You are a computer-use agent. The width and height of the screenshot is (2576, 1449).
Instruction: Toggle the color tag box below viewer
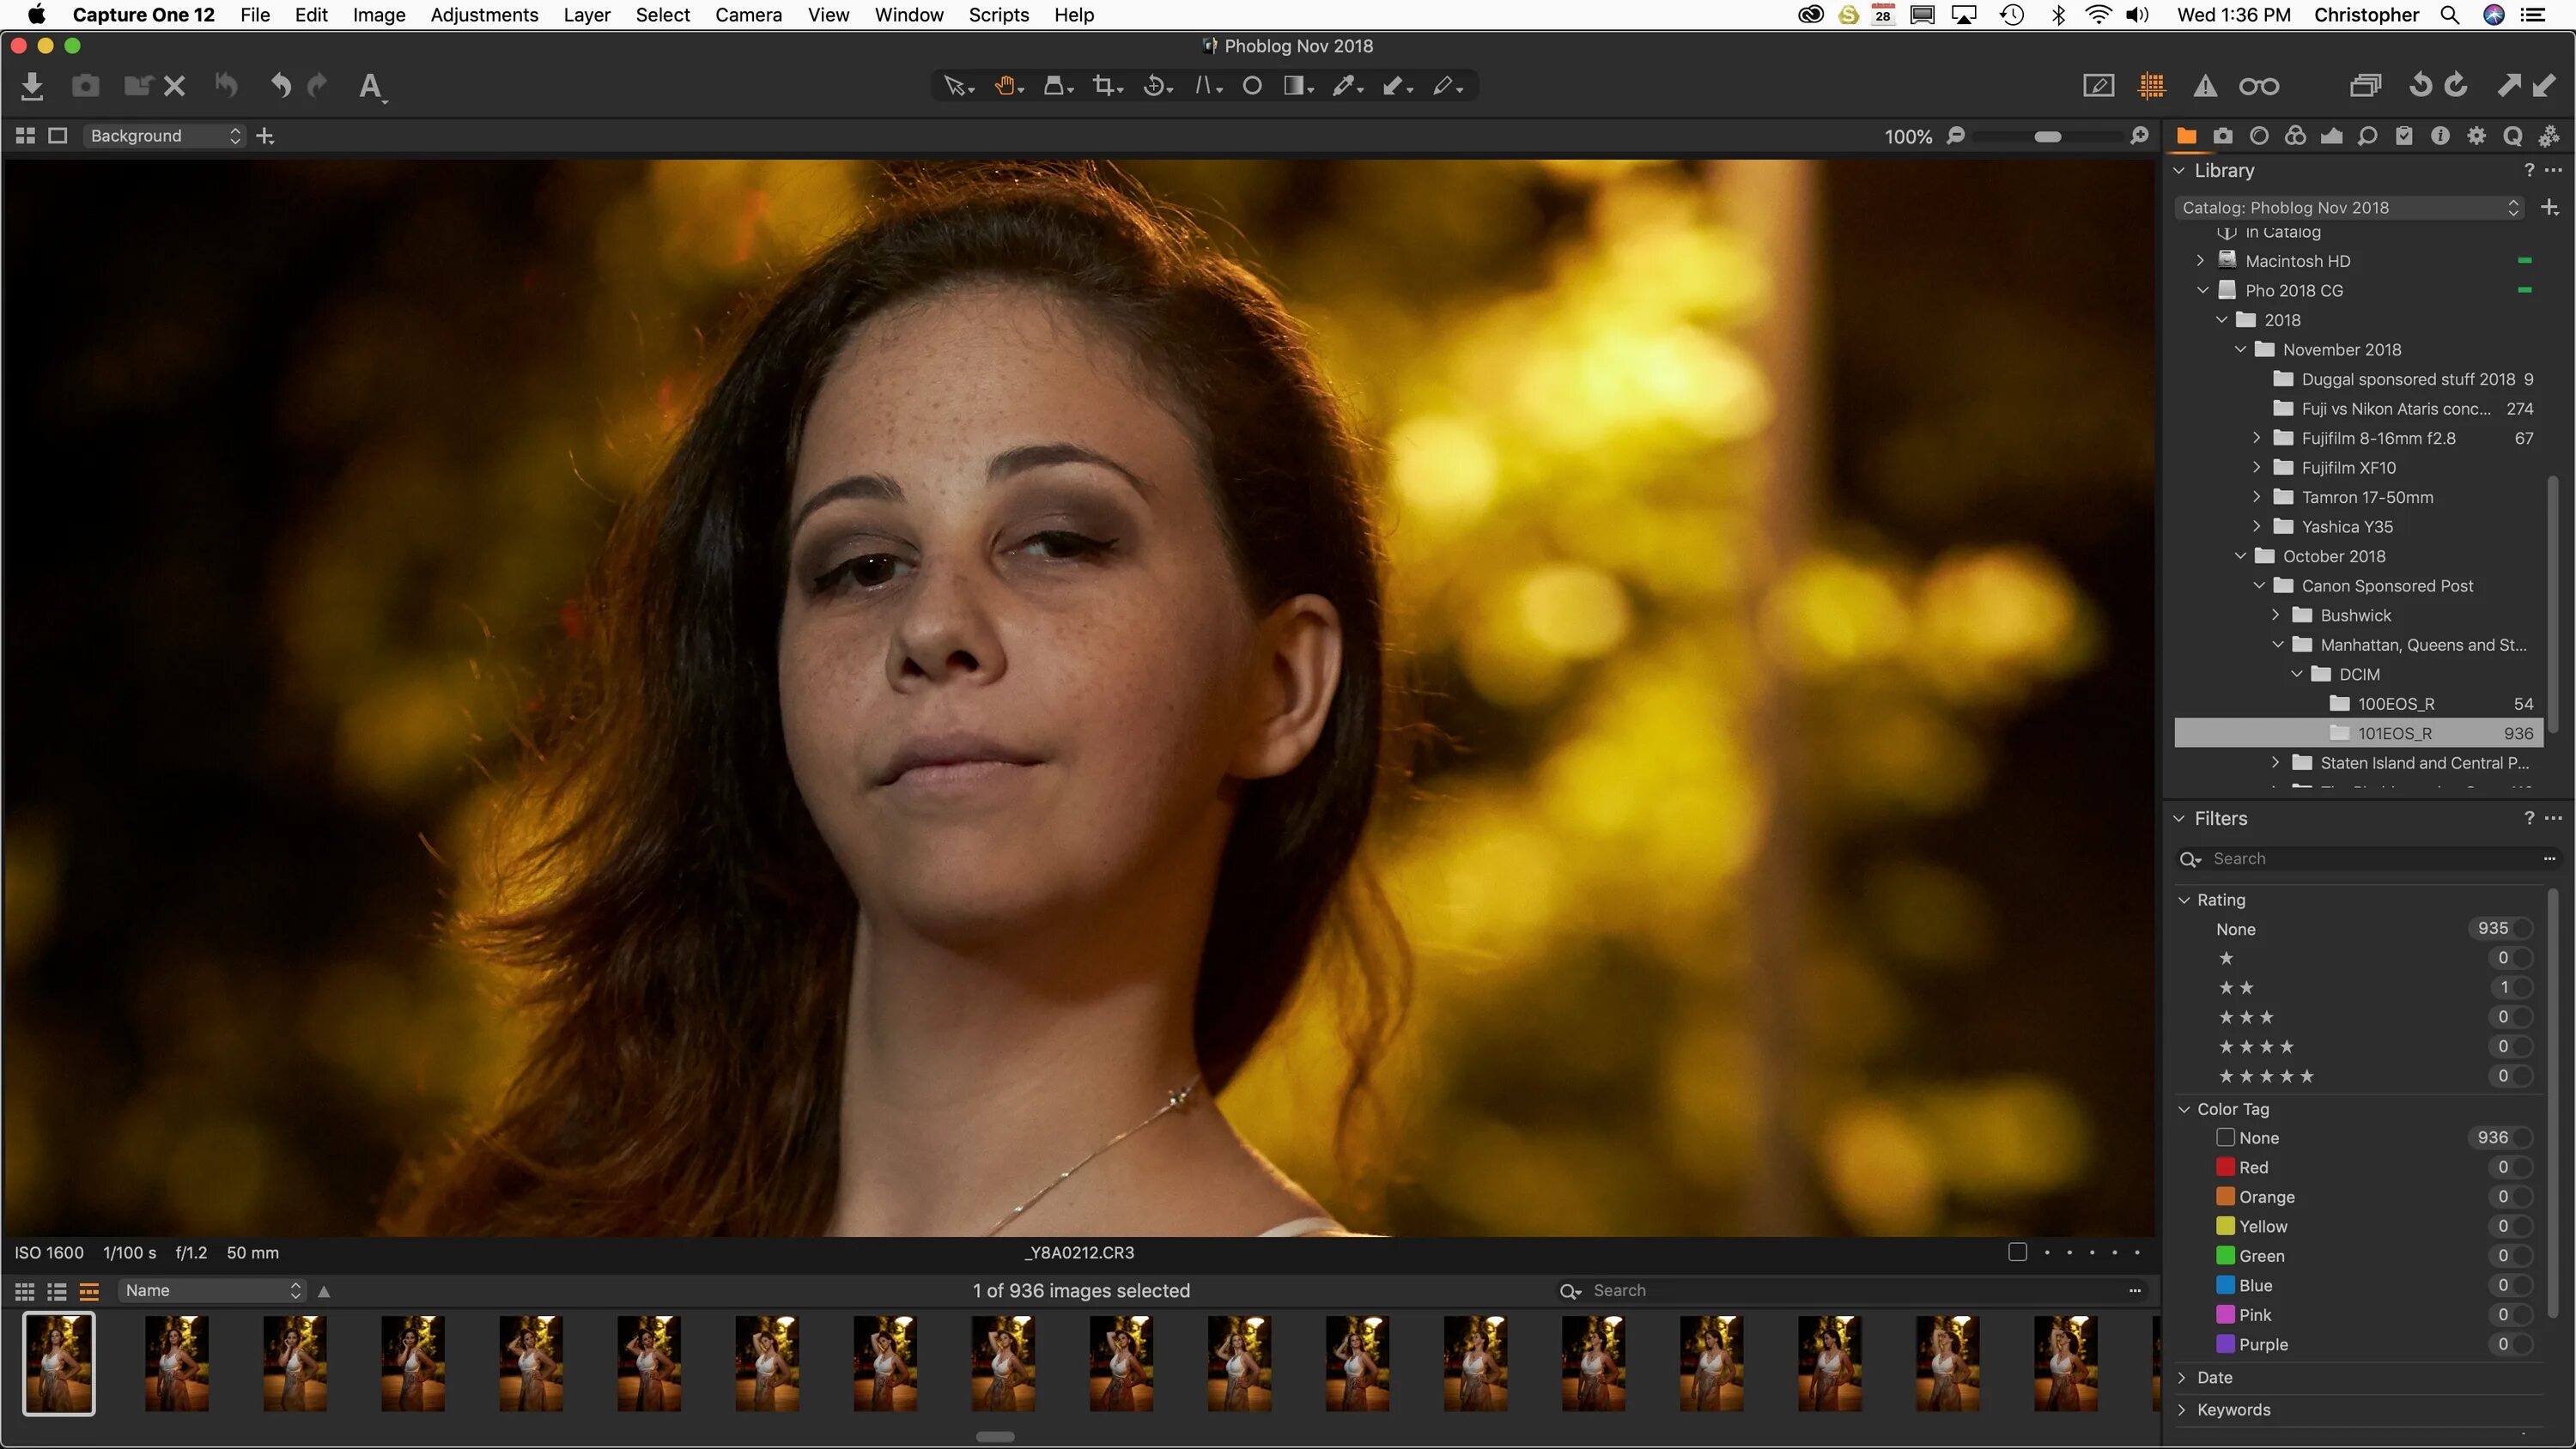point(2017,1252)
